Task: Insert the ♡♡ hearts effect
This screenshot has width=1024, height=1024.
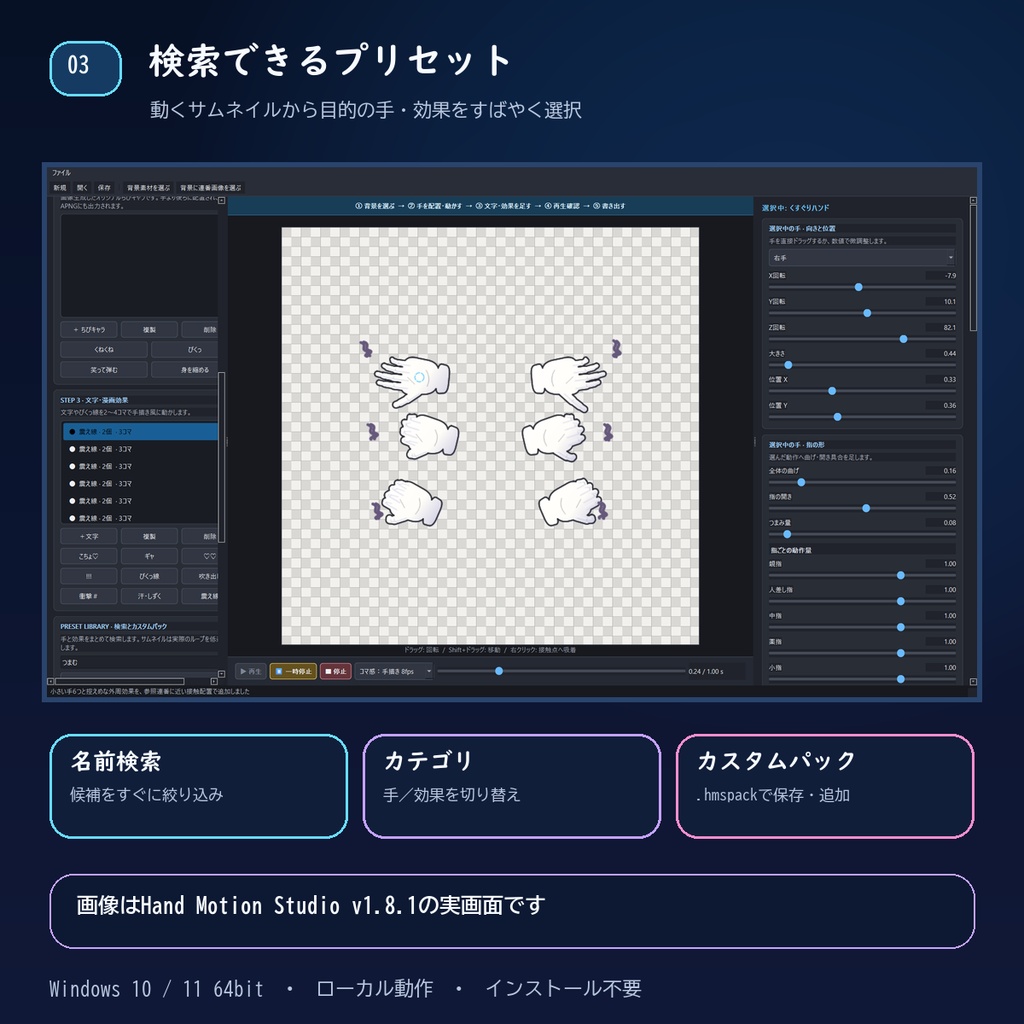Action: pyautogui.click(x=201, y=556)
